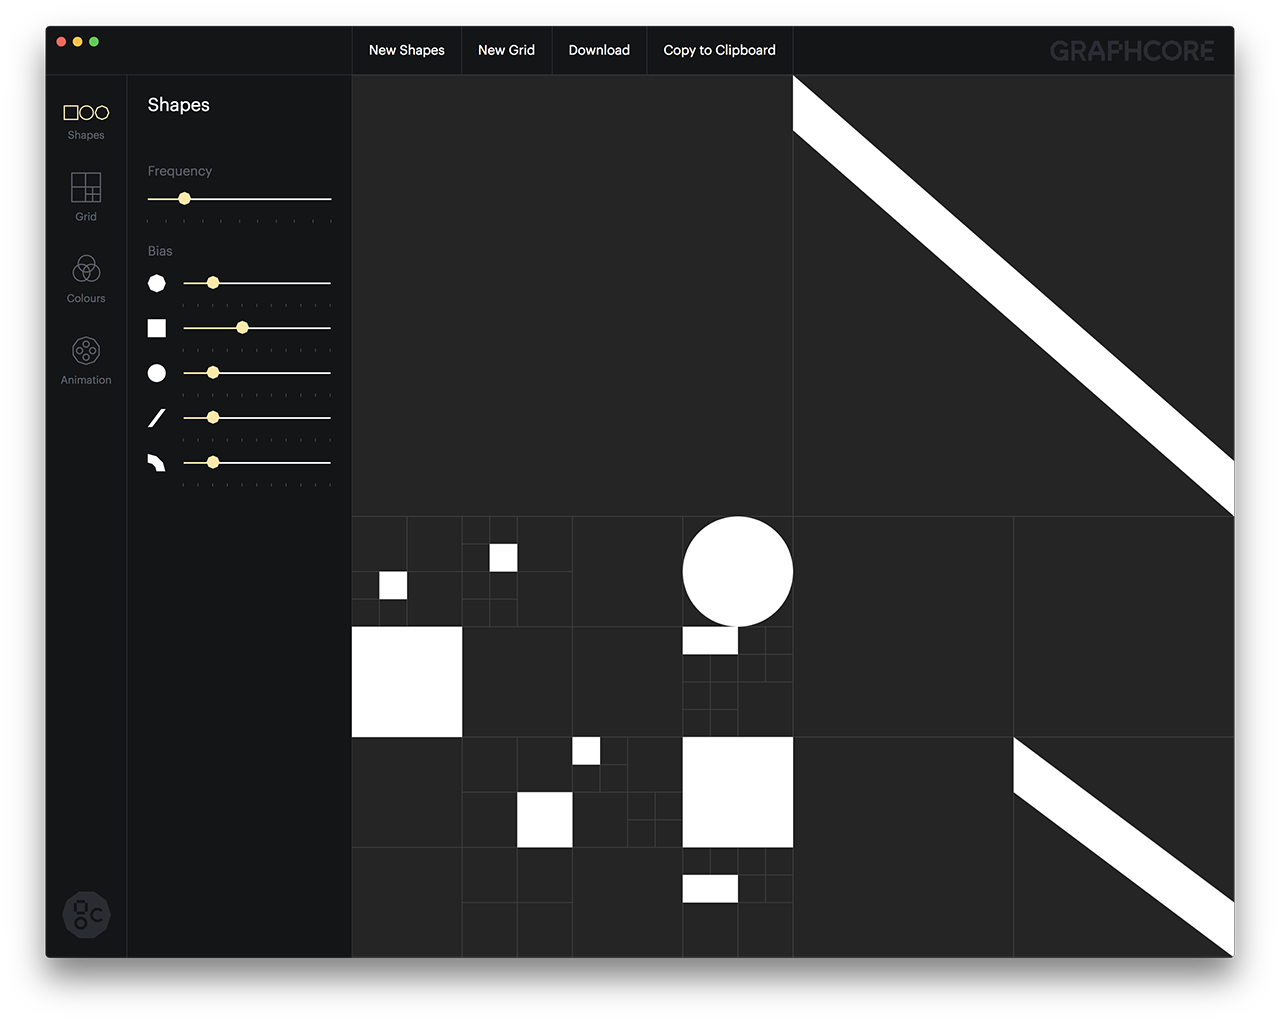Click the Frequency slider handle
Viewport: 1280px width, 1023px height.
(x=184, y=199)
